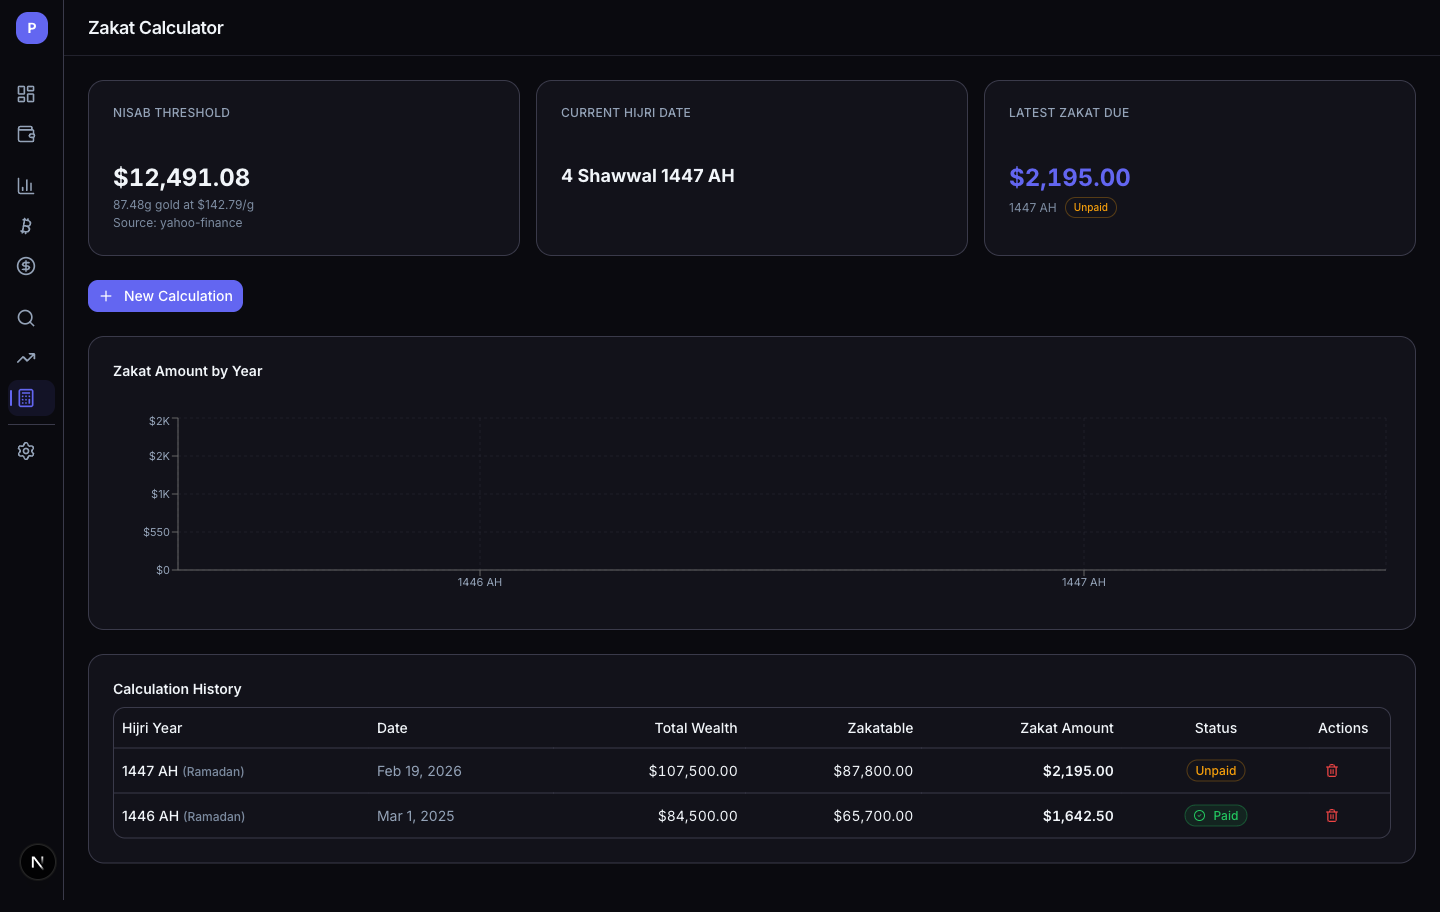This screenshot has width=1440, height=912.
Task: Click the $65,700.00 zakatable value
Action: [873, 816]
